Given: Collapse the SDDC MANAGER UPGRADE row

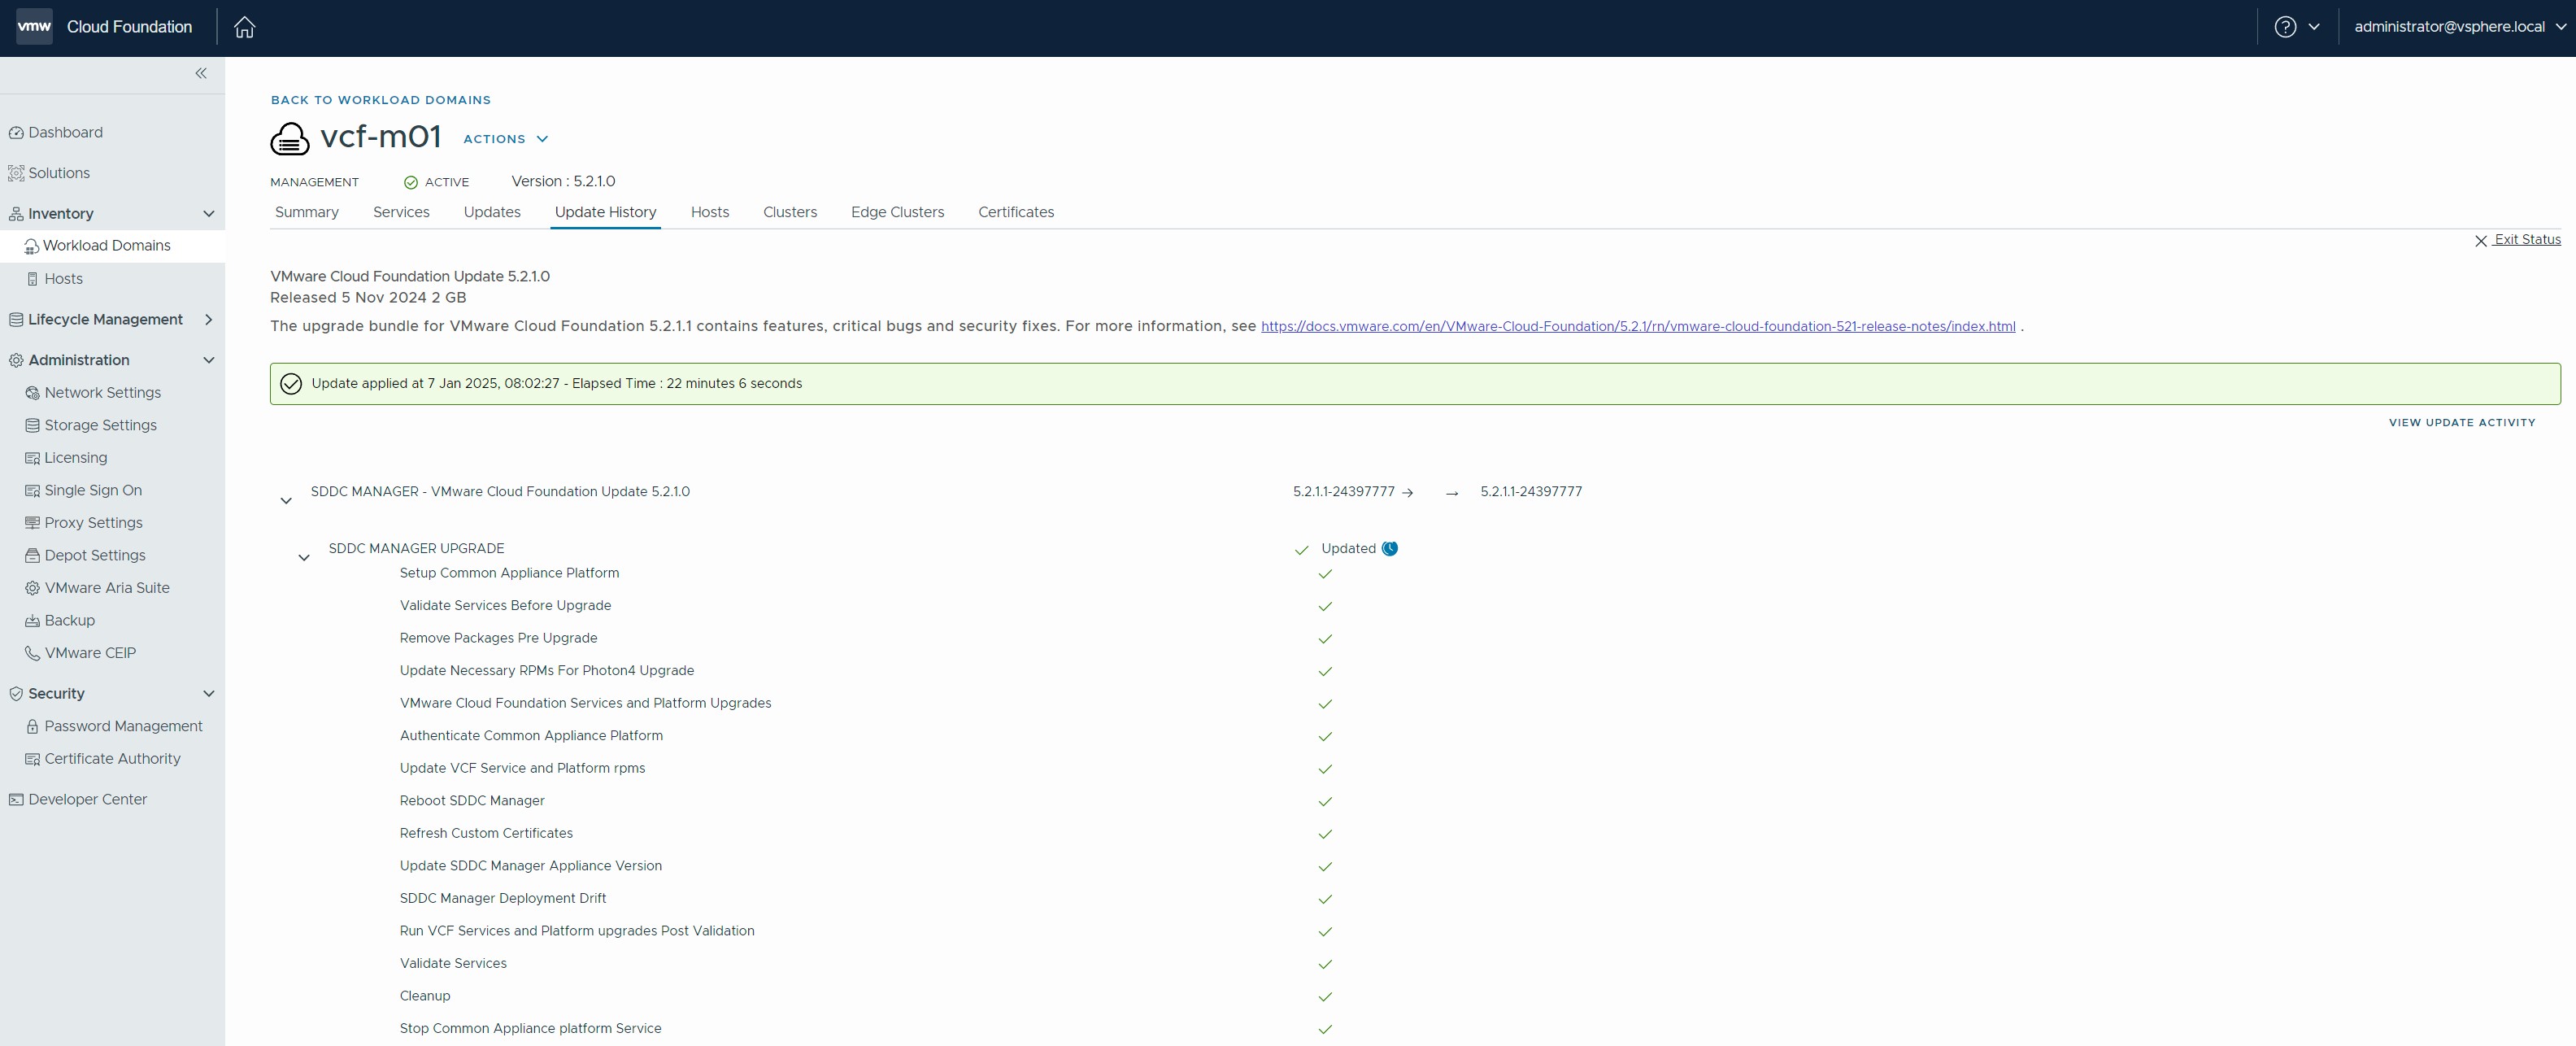Looking at the screenshot, I should click(304, 558).
